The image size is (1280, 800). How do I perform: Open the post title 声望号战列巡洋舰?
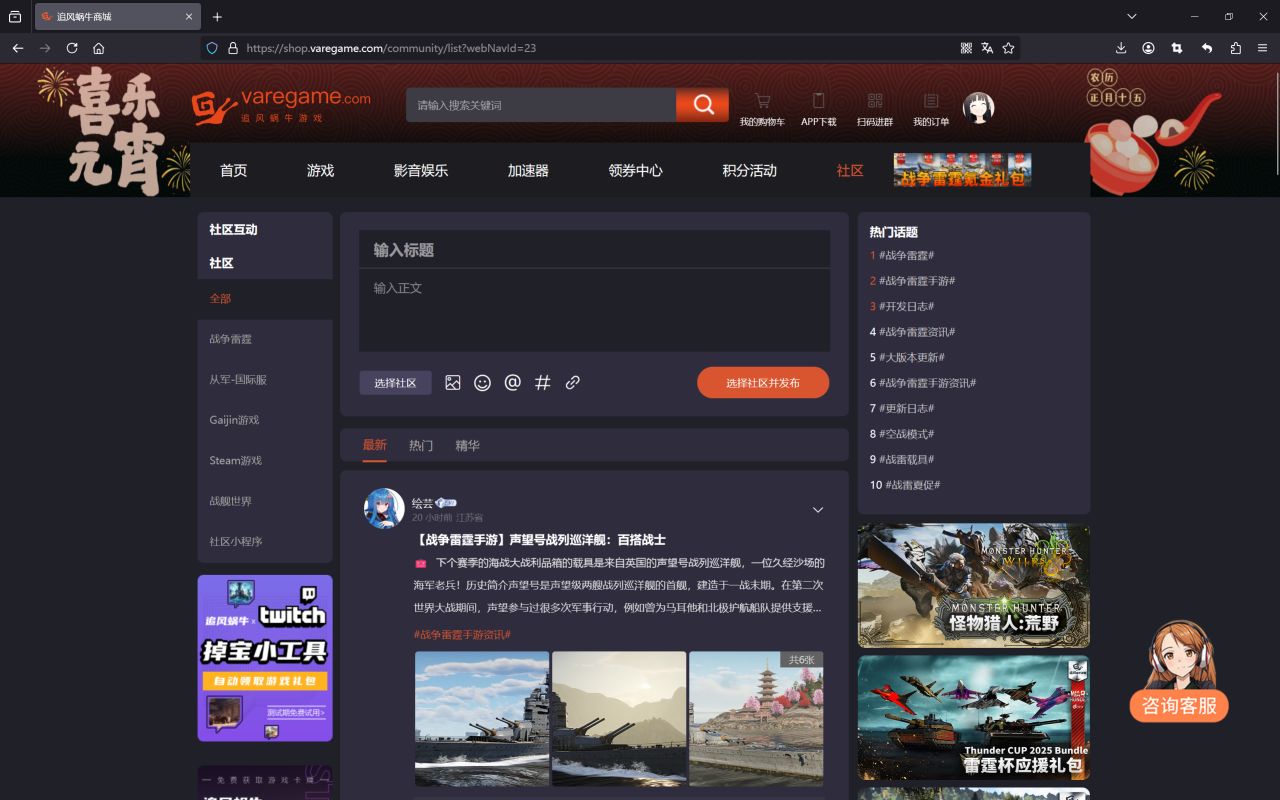click(539, 540)
